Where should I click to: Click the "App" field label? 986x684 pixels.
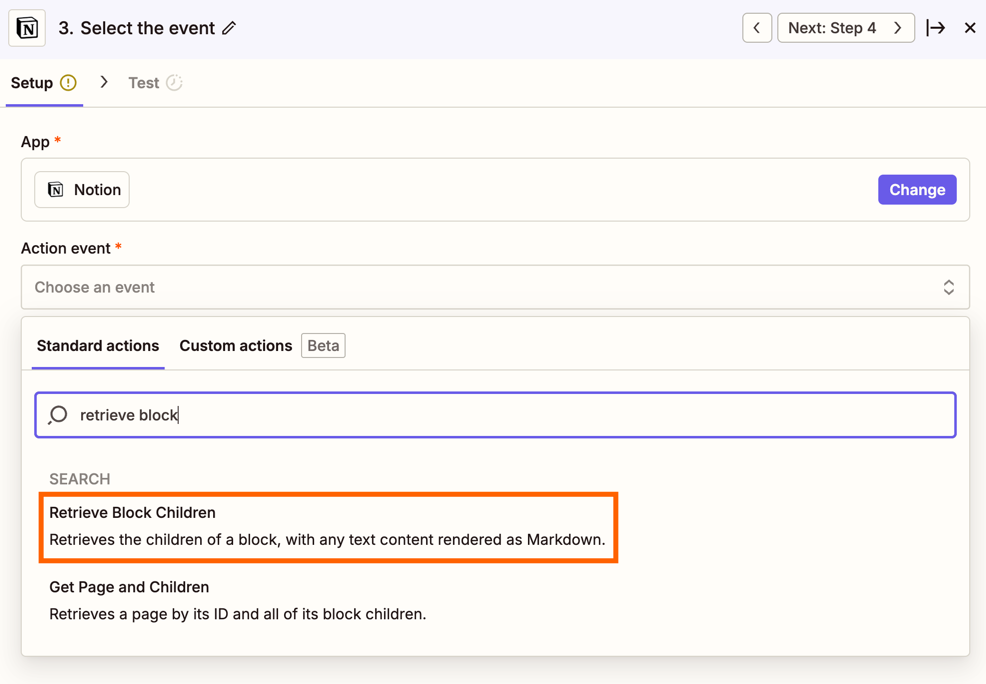tap(35, 141)
